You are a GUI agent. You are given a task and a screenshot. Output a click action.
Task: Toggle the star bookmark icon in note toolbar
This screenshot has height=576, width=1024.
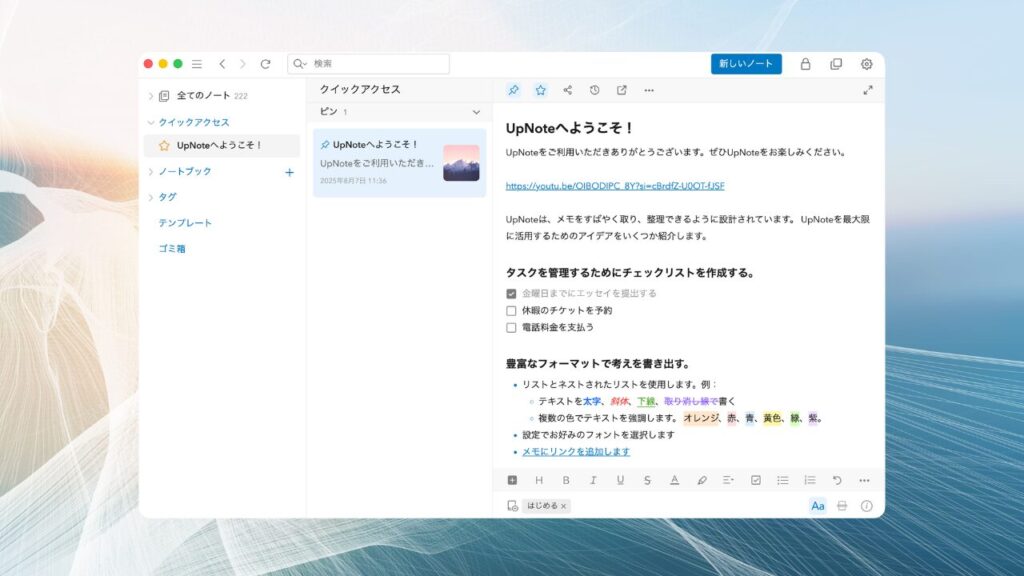click(540, 90)
